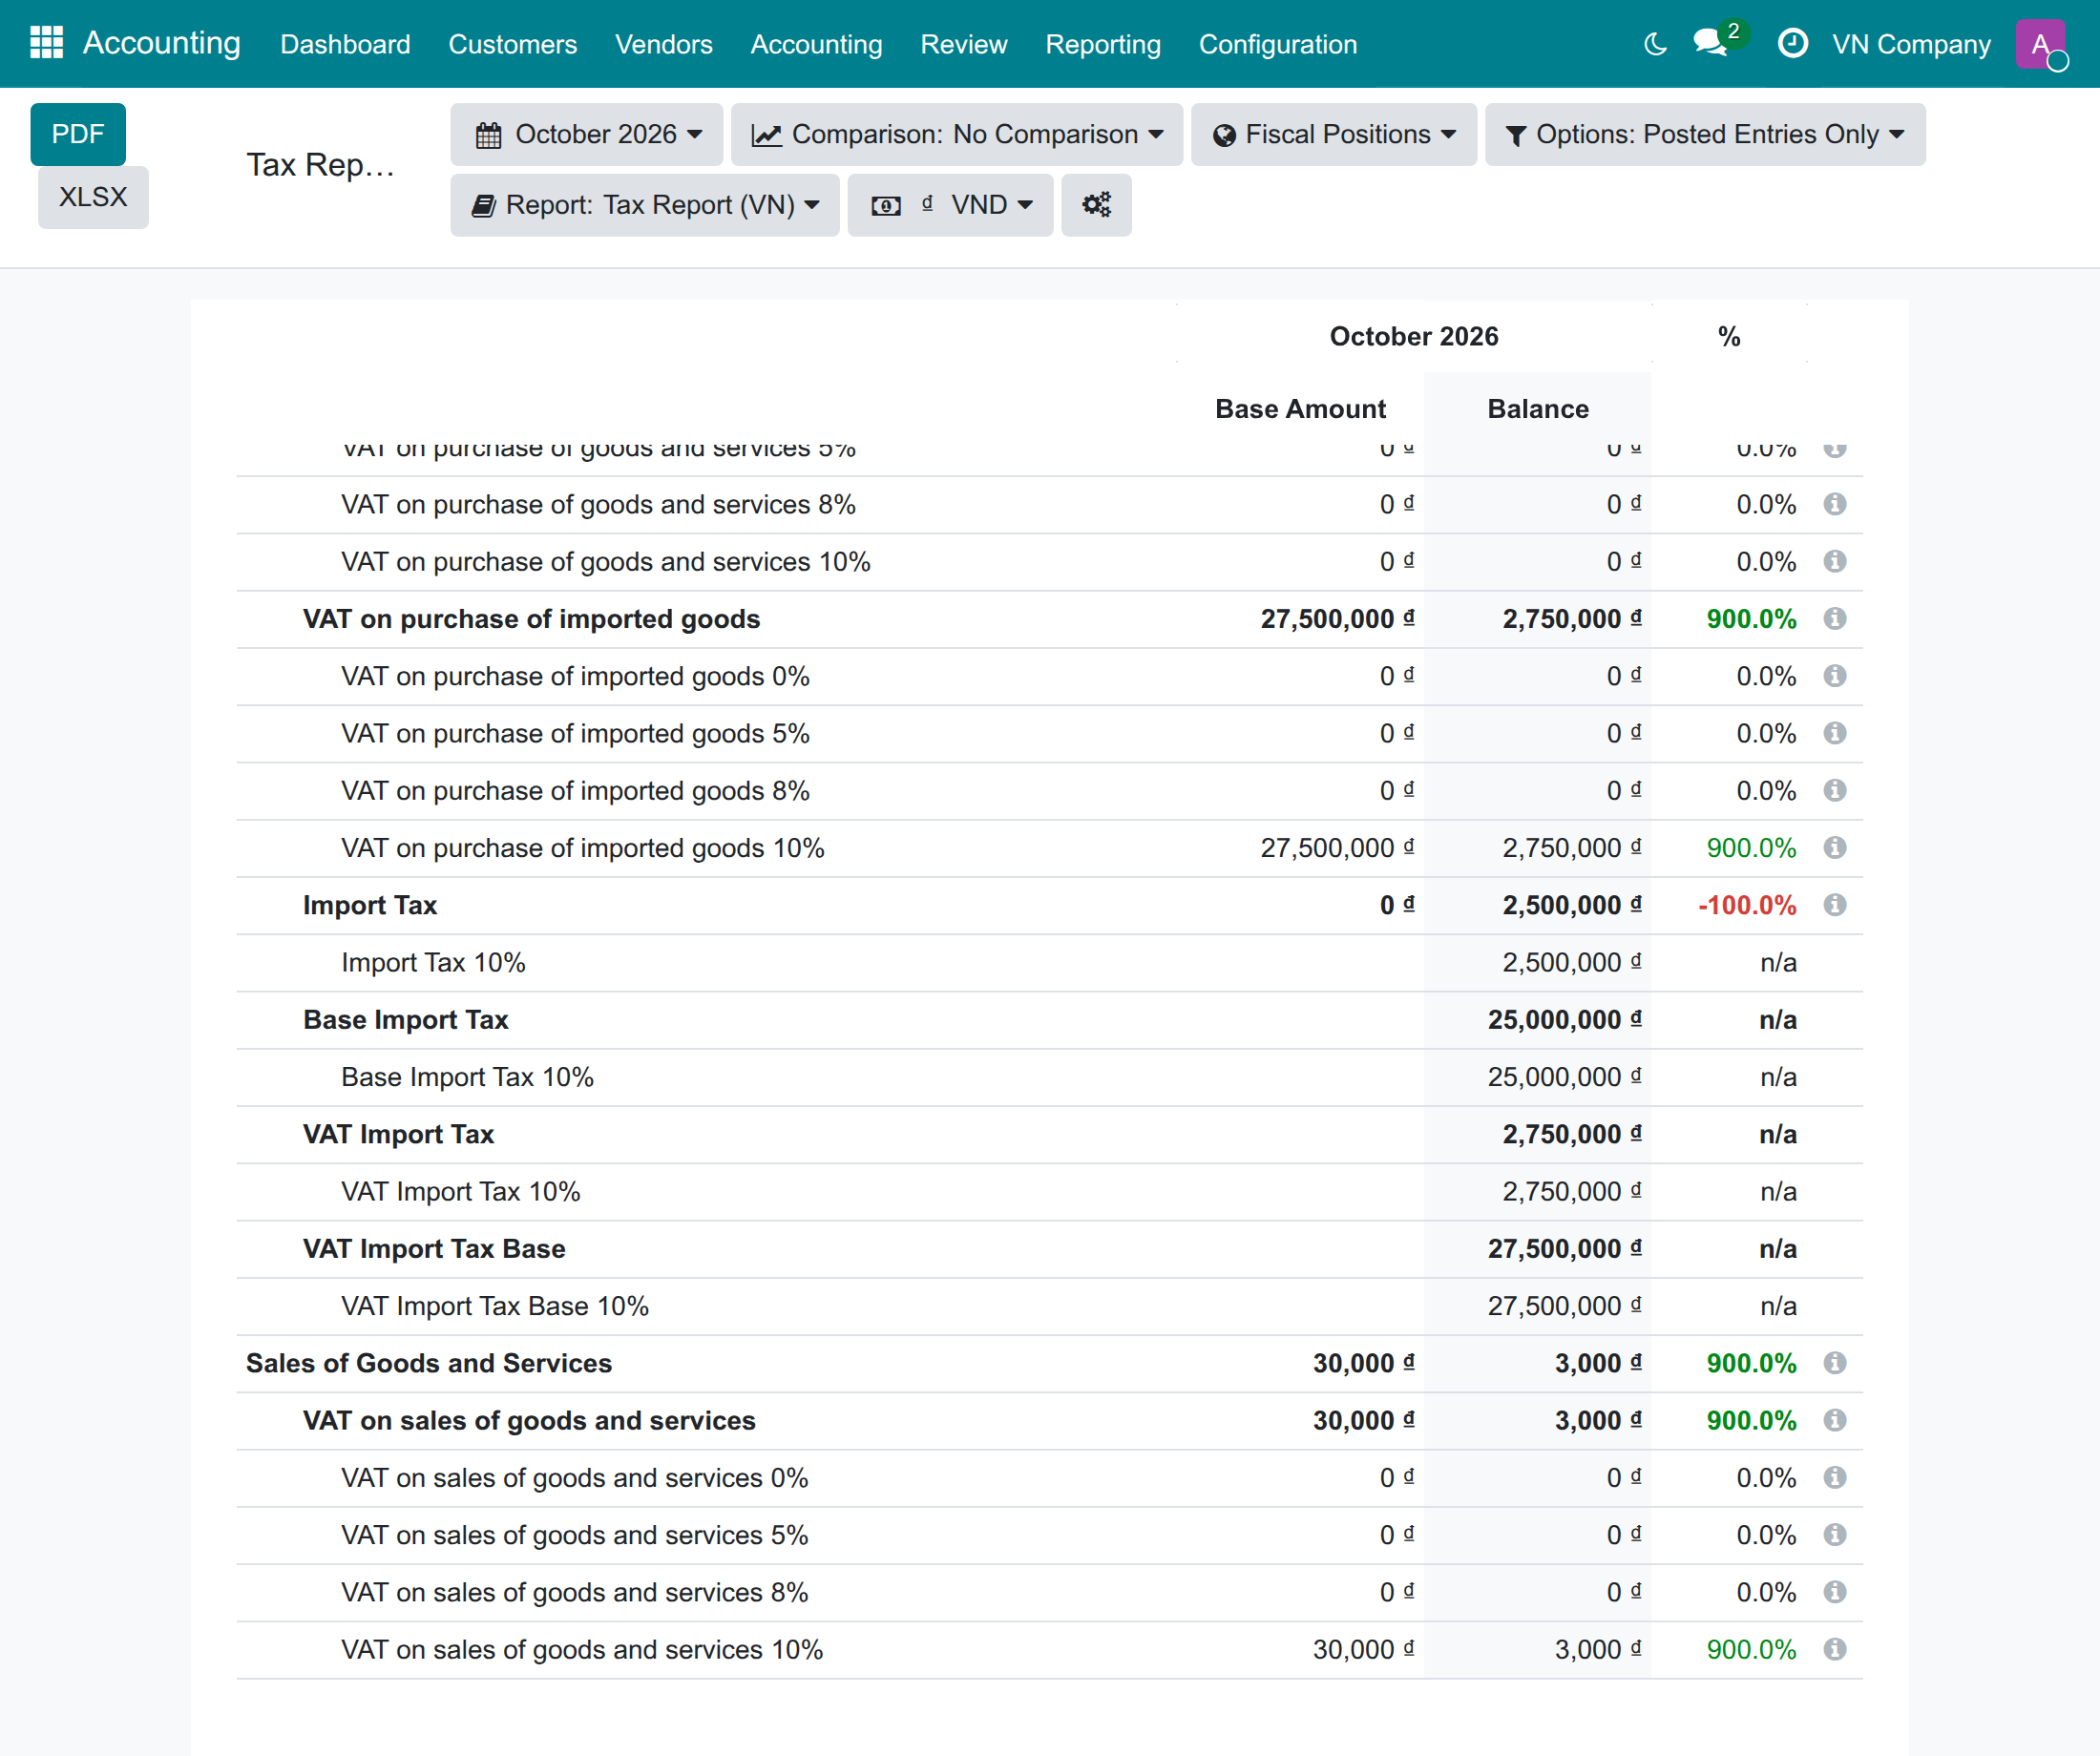Click Import Tax 10% row label
This screenshot has height=1756, width=2100.
[x=433, y=963]
